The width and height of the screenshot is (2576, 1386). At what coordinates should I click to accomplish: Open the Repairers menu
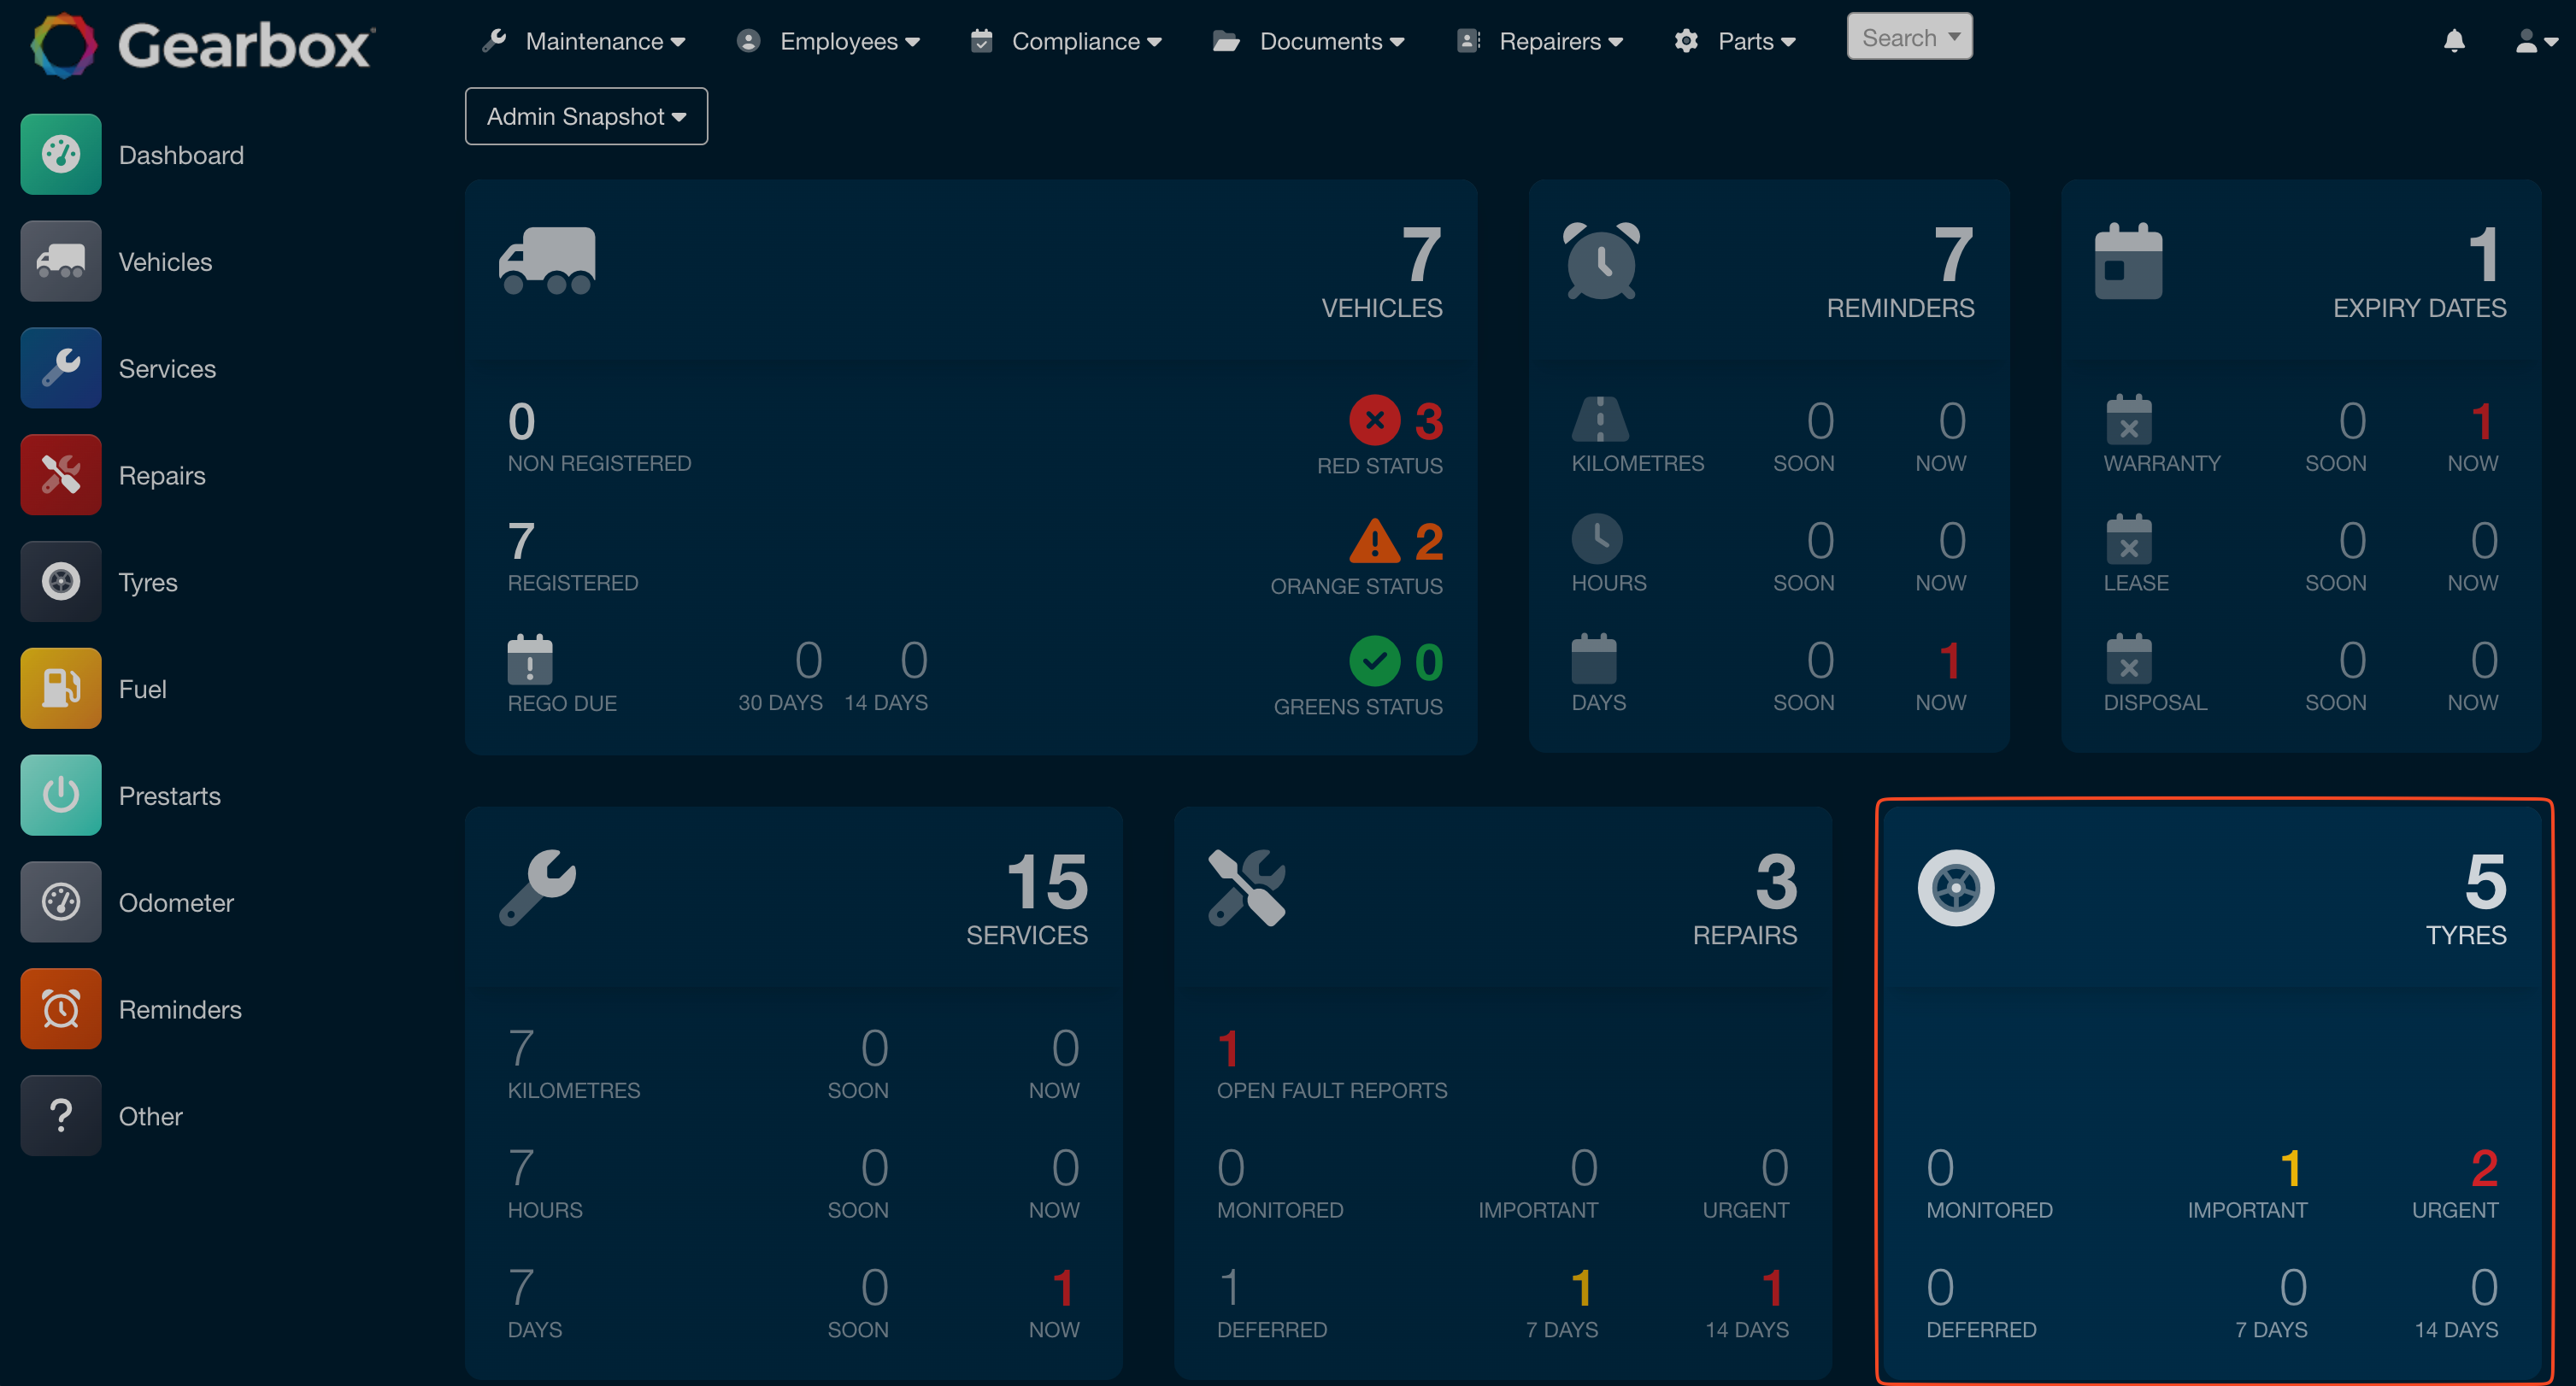click(x=1540, y=41)
